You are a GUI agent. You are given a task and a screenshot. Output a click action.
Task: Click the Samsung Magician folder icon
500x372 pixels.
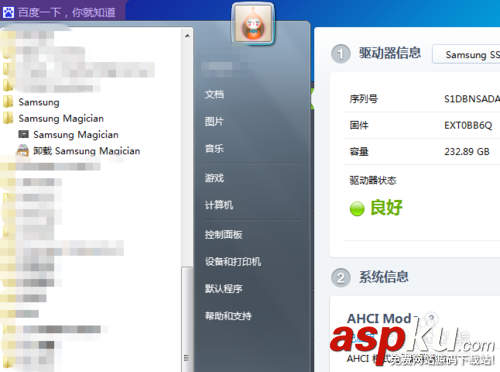[x=8, y=117]
